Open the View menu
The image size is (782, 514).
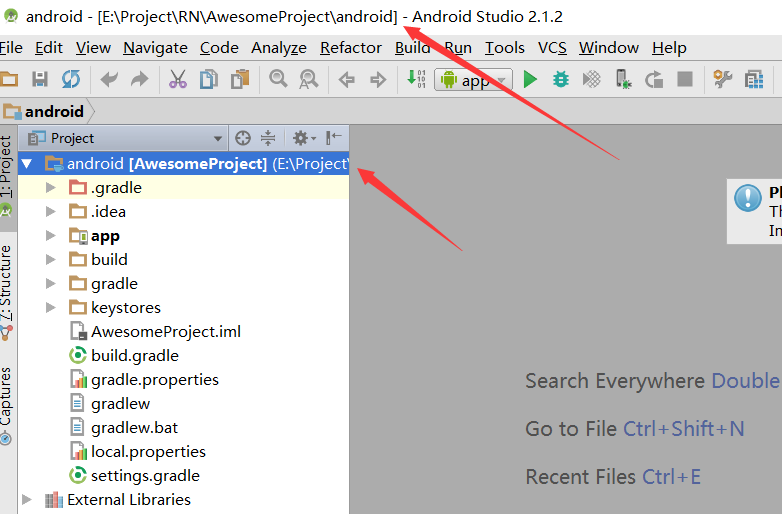click(93, 48)
